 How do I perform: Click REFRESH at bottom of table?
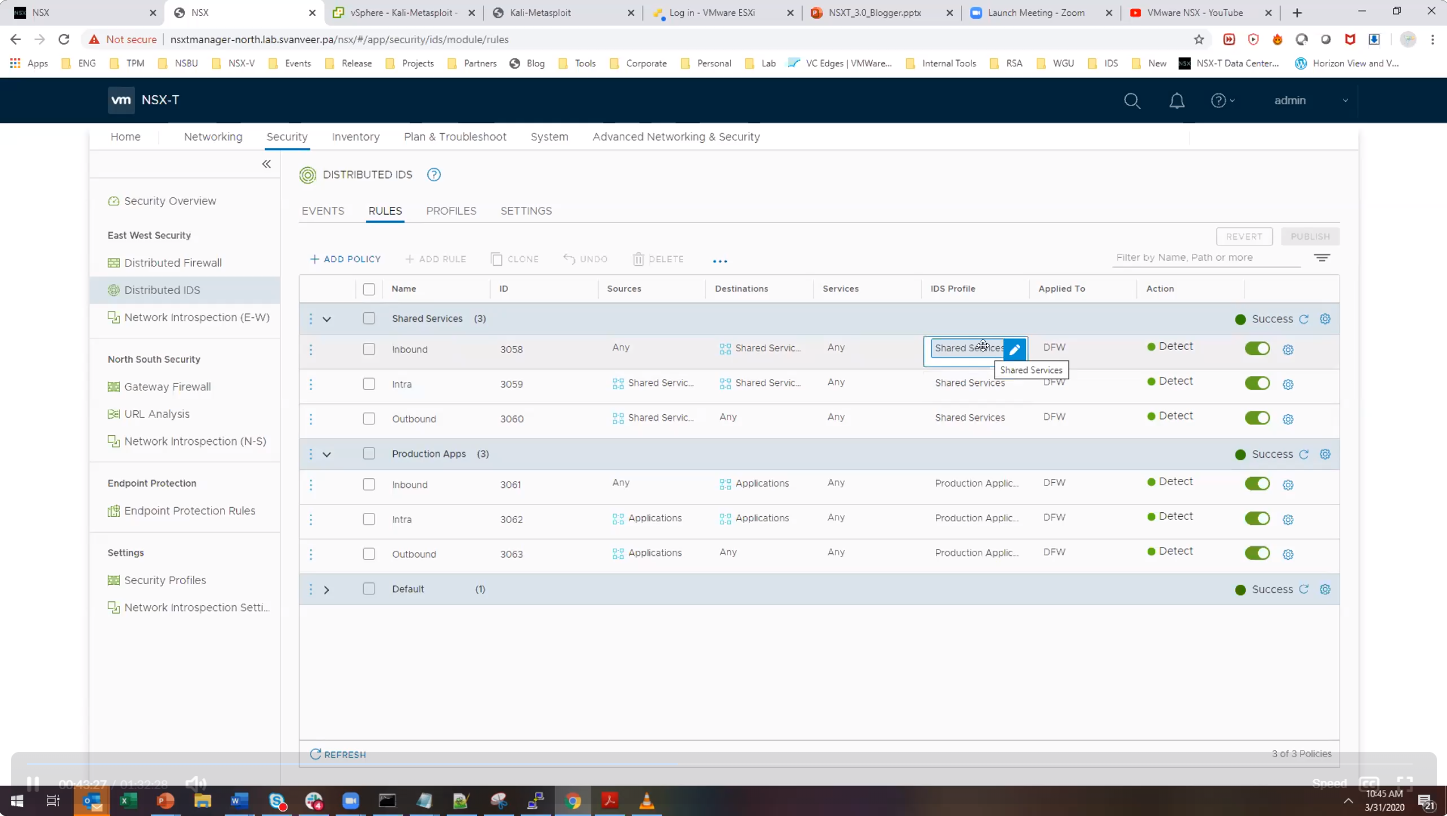click(338, 755)
